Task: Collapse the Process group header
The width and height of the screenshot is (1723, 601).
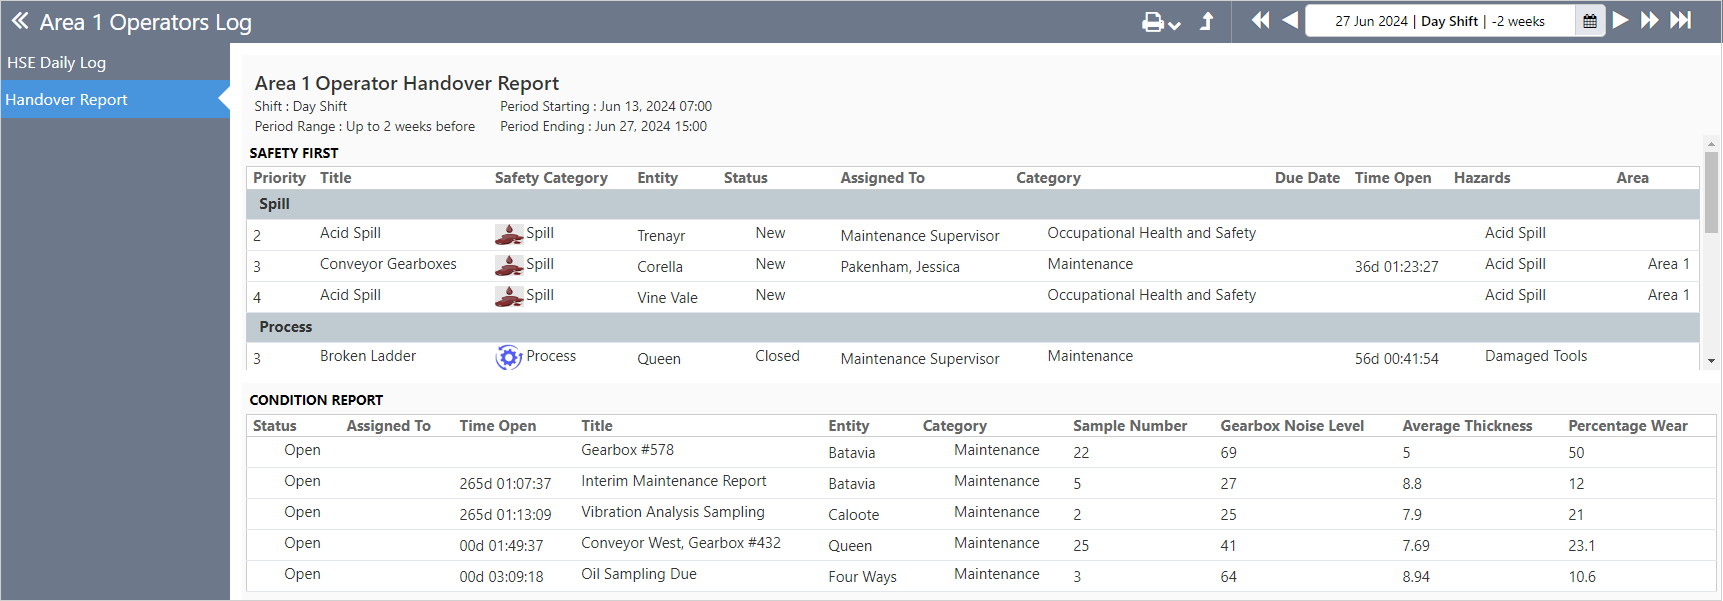Action: (286, 327)
